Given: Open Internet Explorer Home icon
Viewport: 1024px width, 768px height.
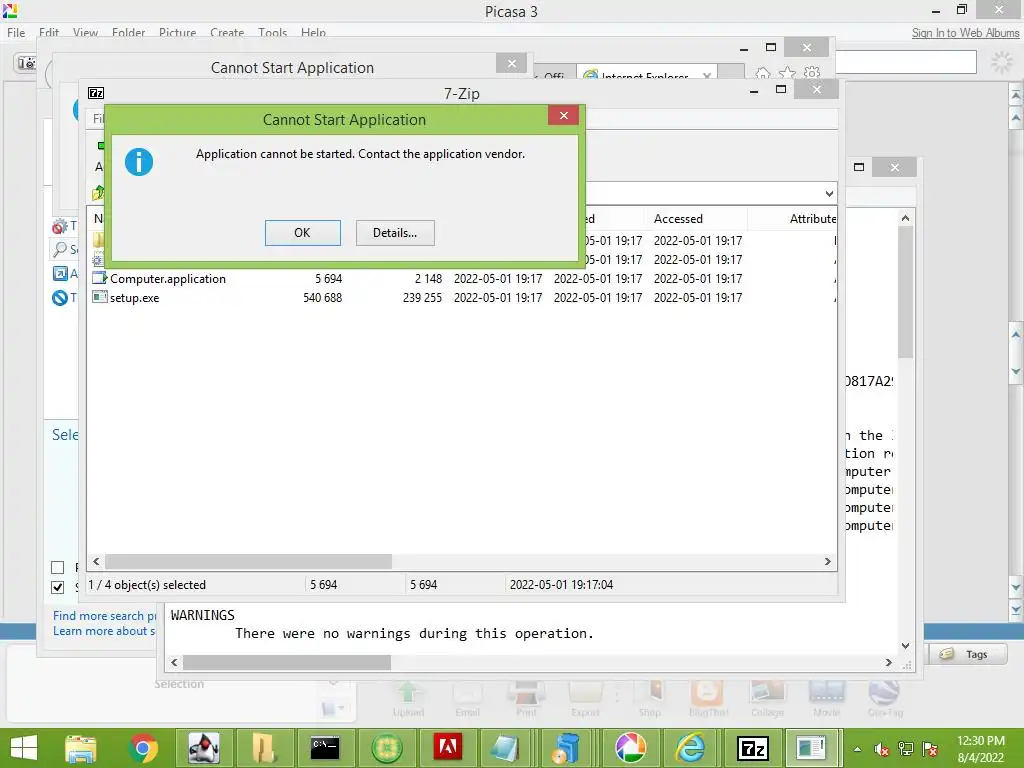Looking at the screenshot, I should (x=763, y=73).
